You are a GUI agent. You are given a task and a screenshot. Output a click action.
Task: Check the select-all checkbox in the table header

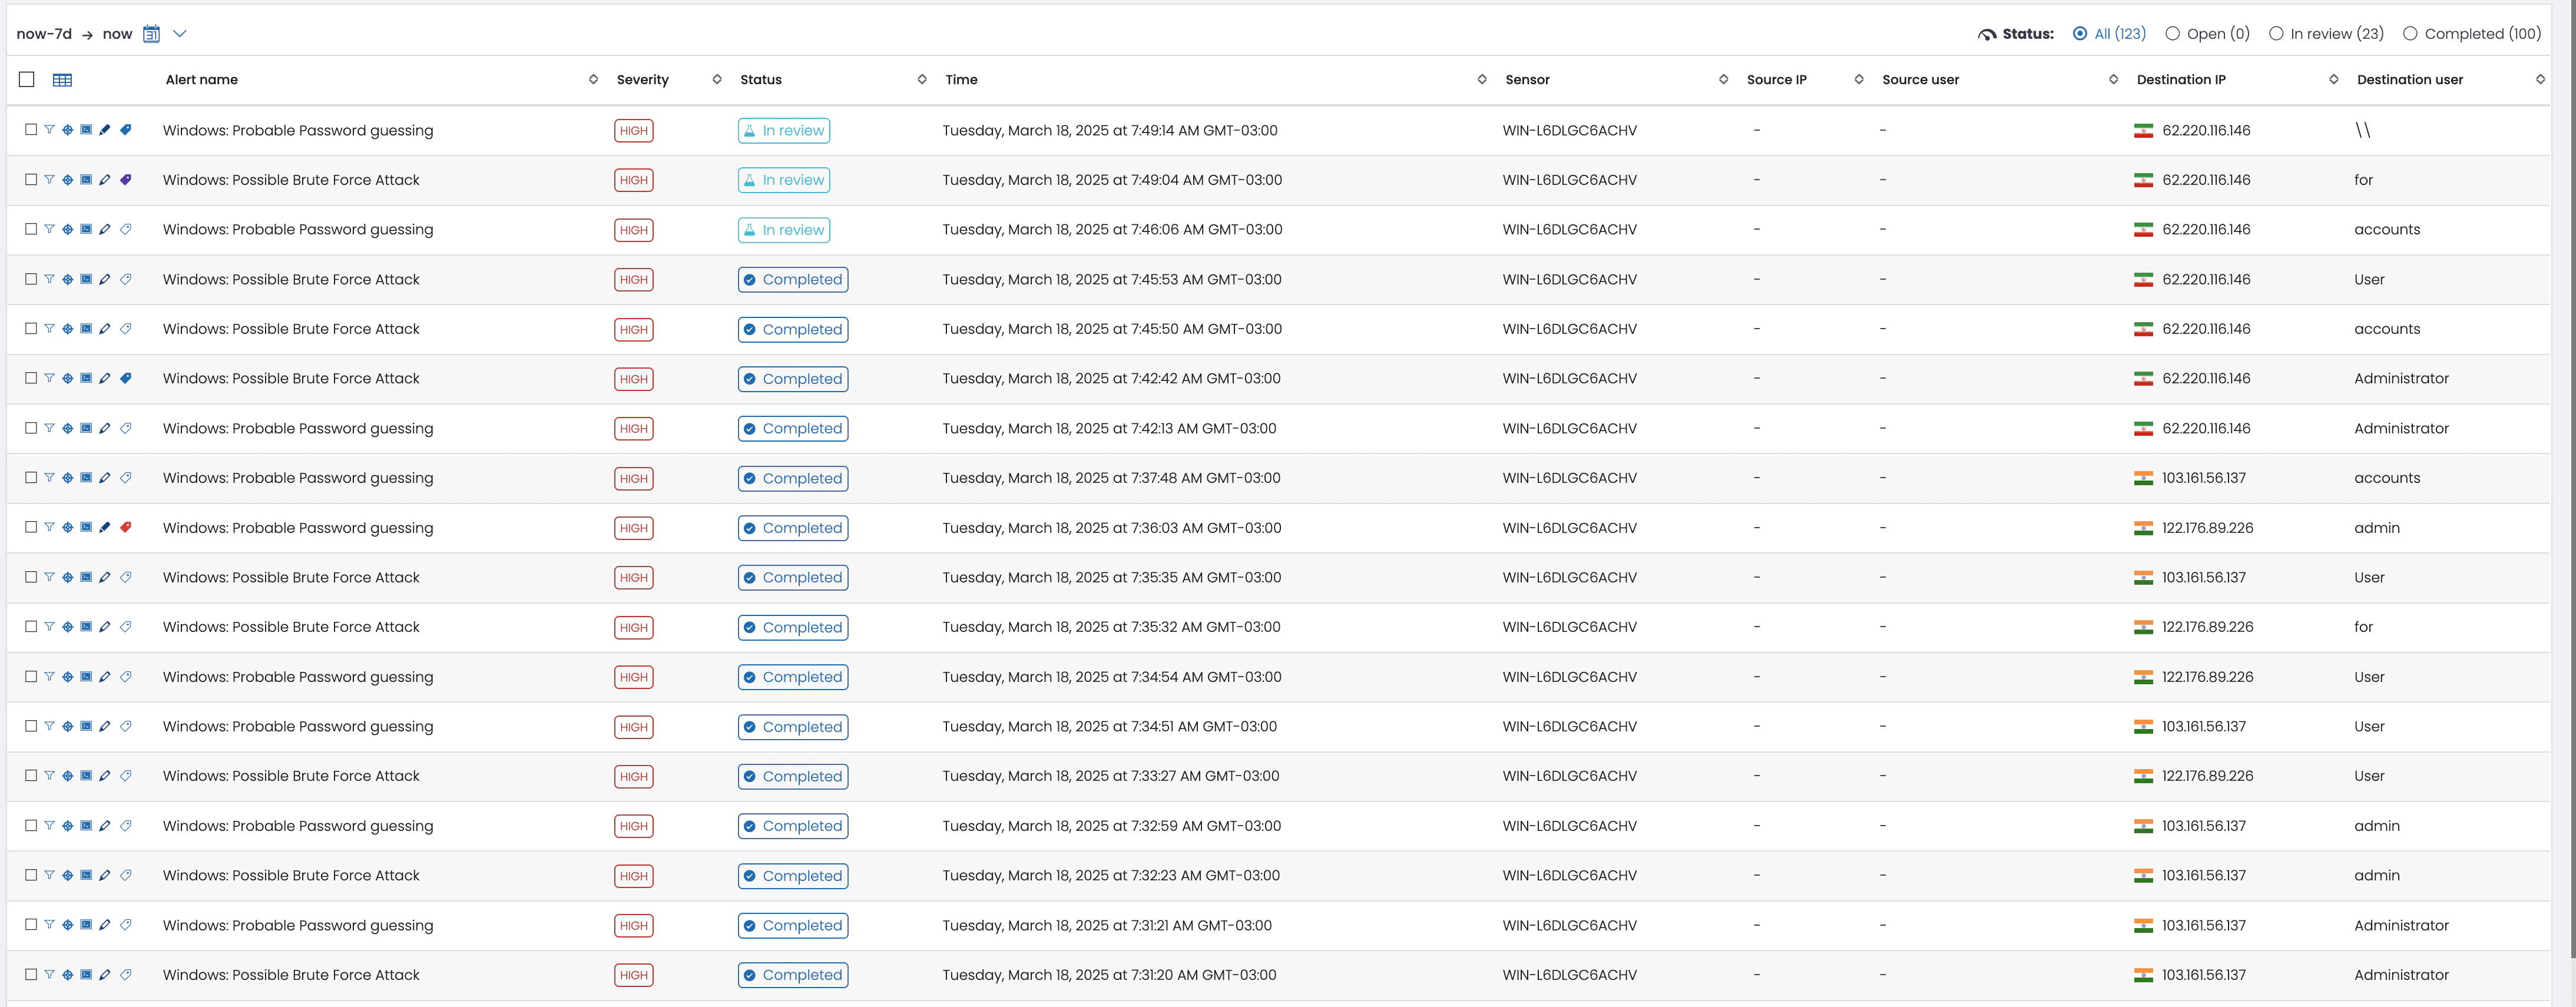pyautogui.click(x=27, y=80)
